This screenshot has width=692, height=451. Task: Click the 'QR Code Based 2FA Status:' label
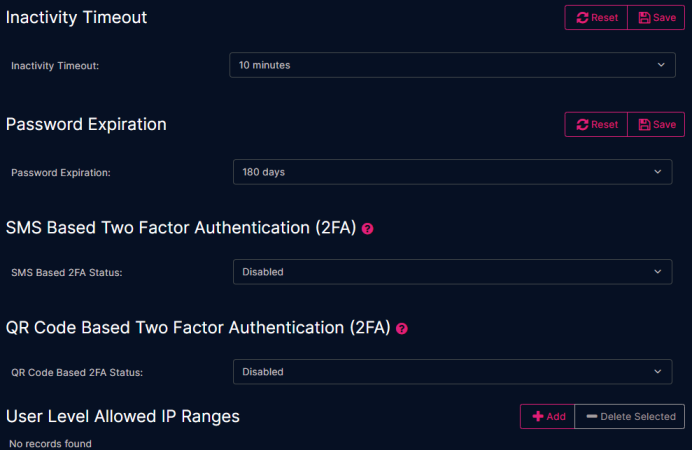pyautogui.click(x=77, y=372)
